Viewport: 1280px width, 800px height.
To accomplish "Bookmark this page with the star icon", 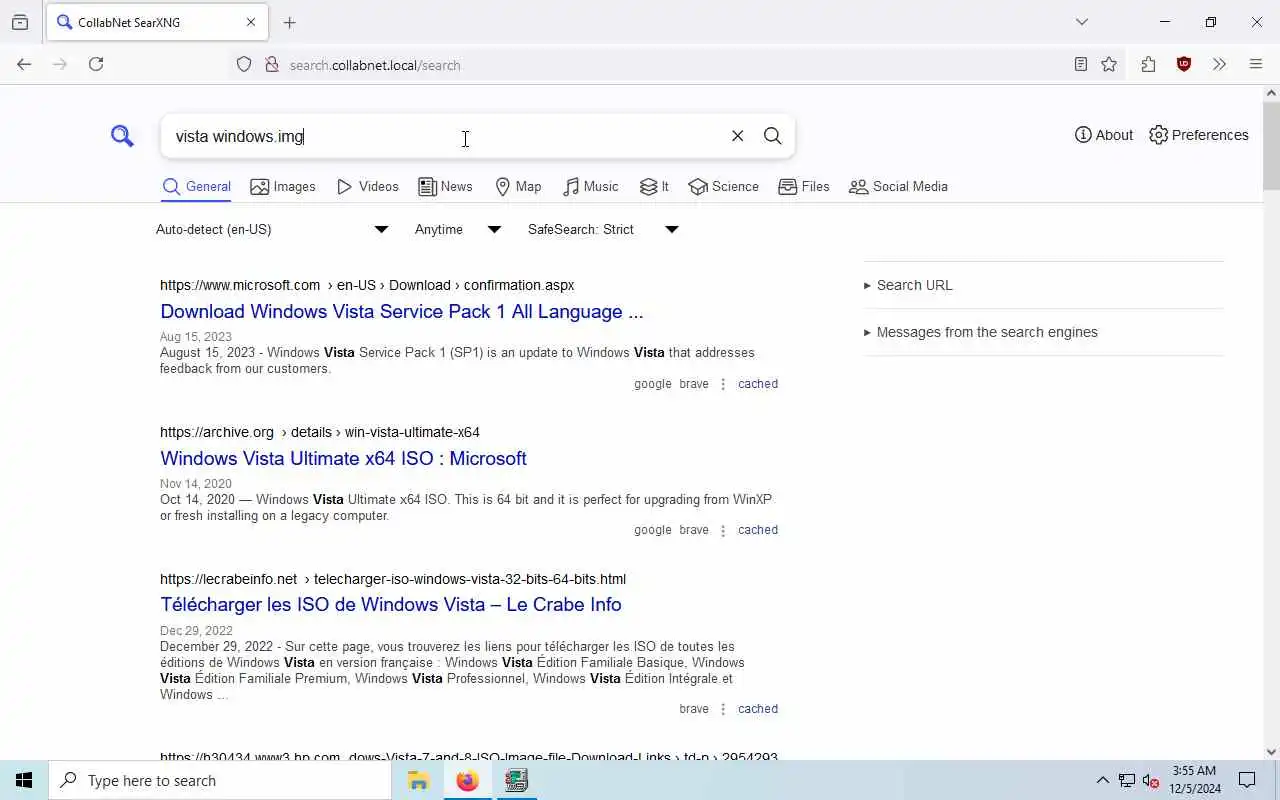I will point(1109,64).
